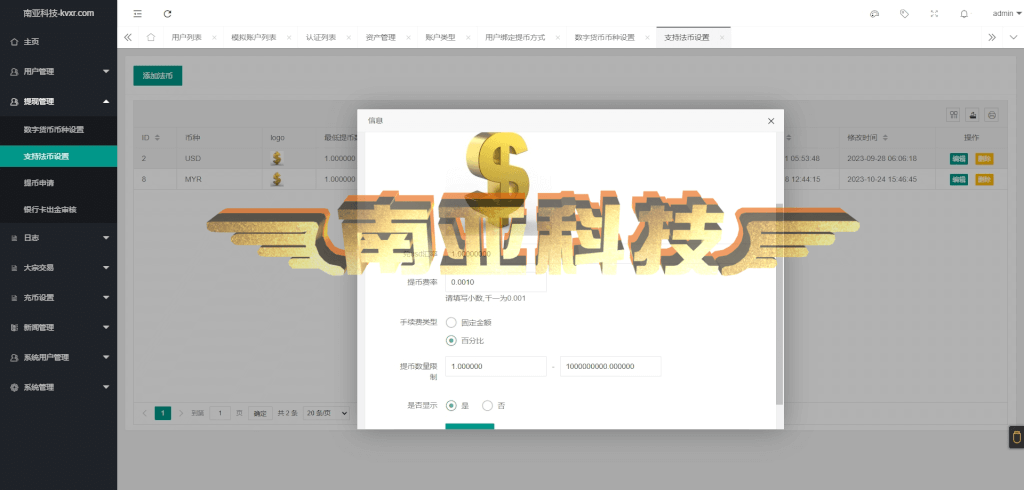Click the floating widget icon at right edge
The height and width of the screenshot is (490, 1024).
1016,436
